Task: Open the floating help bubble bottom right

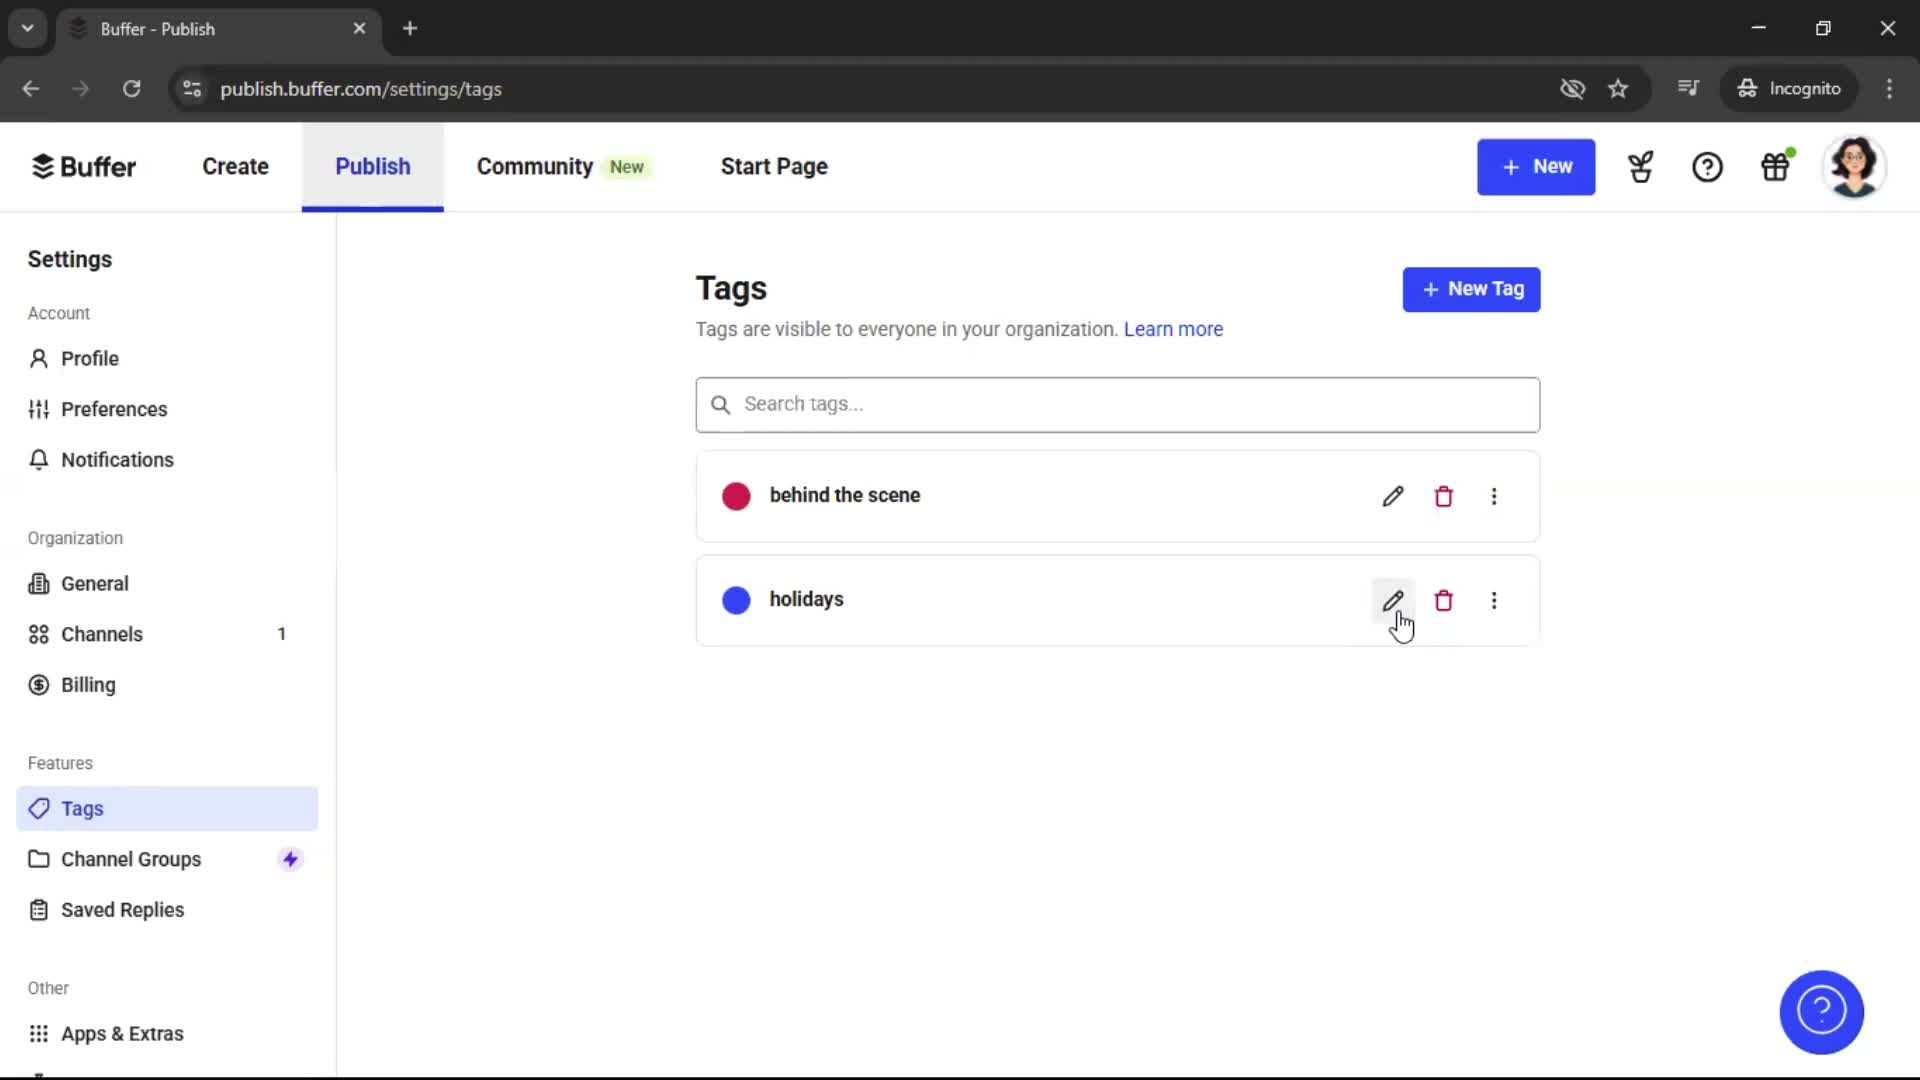Action: pyautogui.click(x=1820, y=1012)
